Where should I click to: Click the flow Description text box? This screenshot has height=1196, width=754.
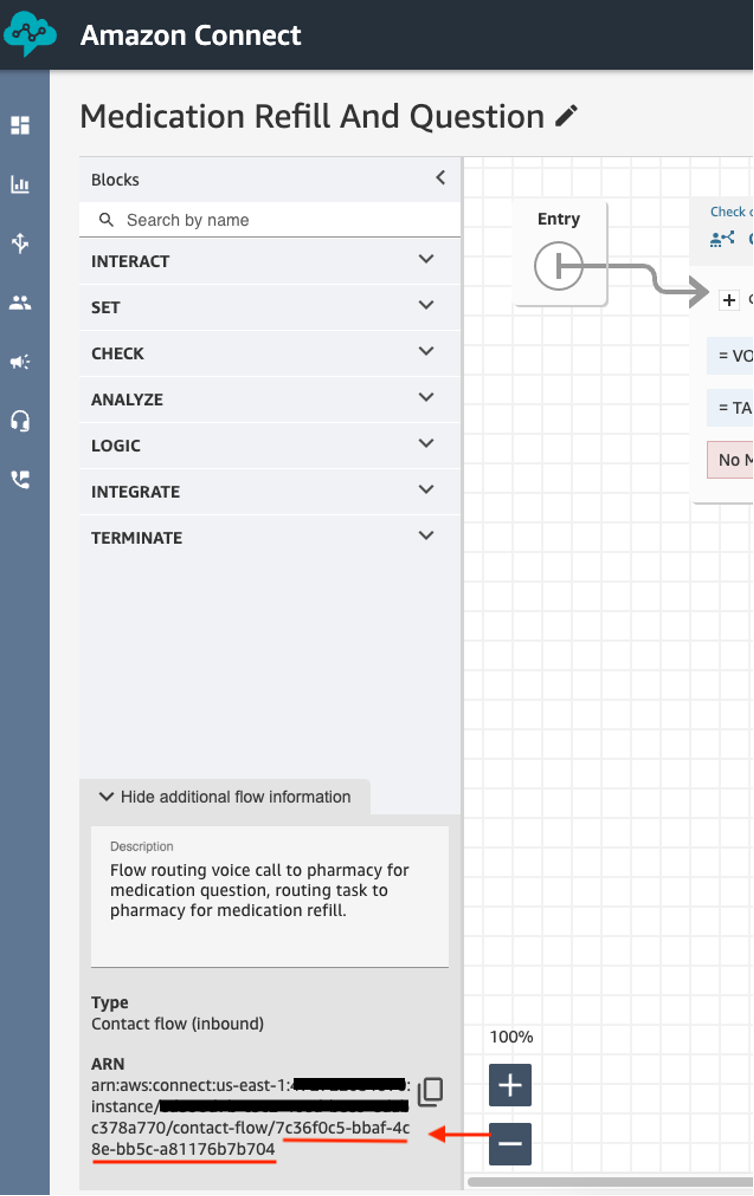[270, 896]
